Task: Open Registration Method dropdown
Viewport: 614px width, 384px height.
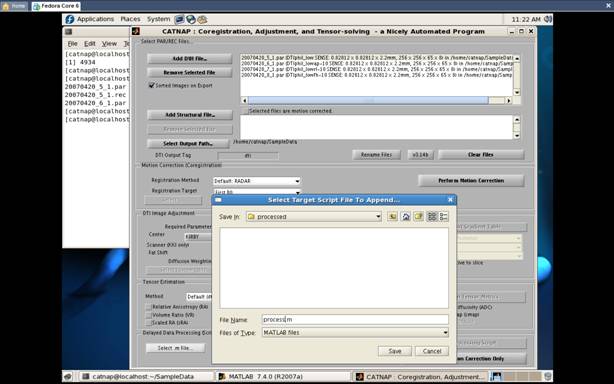Action: click(256, 181)
